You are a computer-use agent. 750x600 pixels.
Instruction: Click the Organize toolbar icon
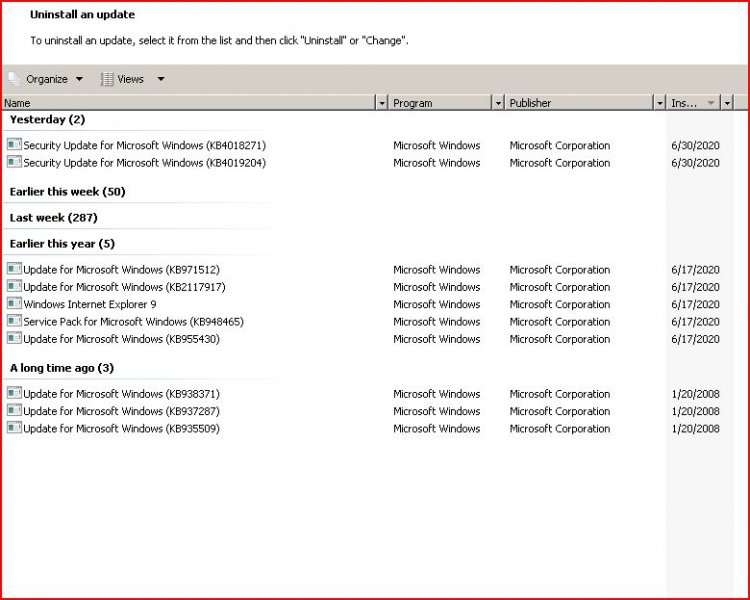click(x=14, y=79)
